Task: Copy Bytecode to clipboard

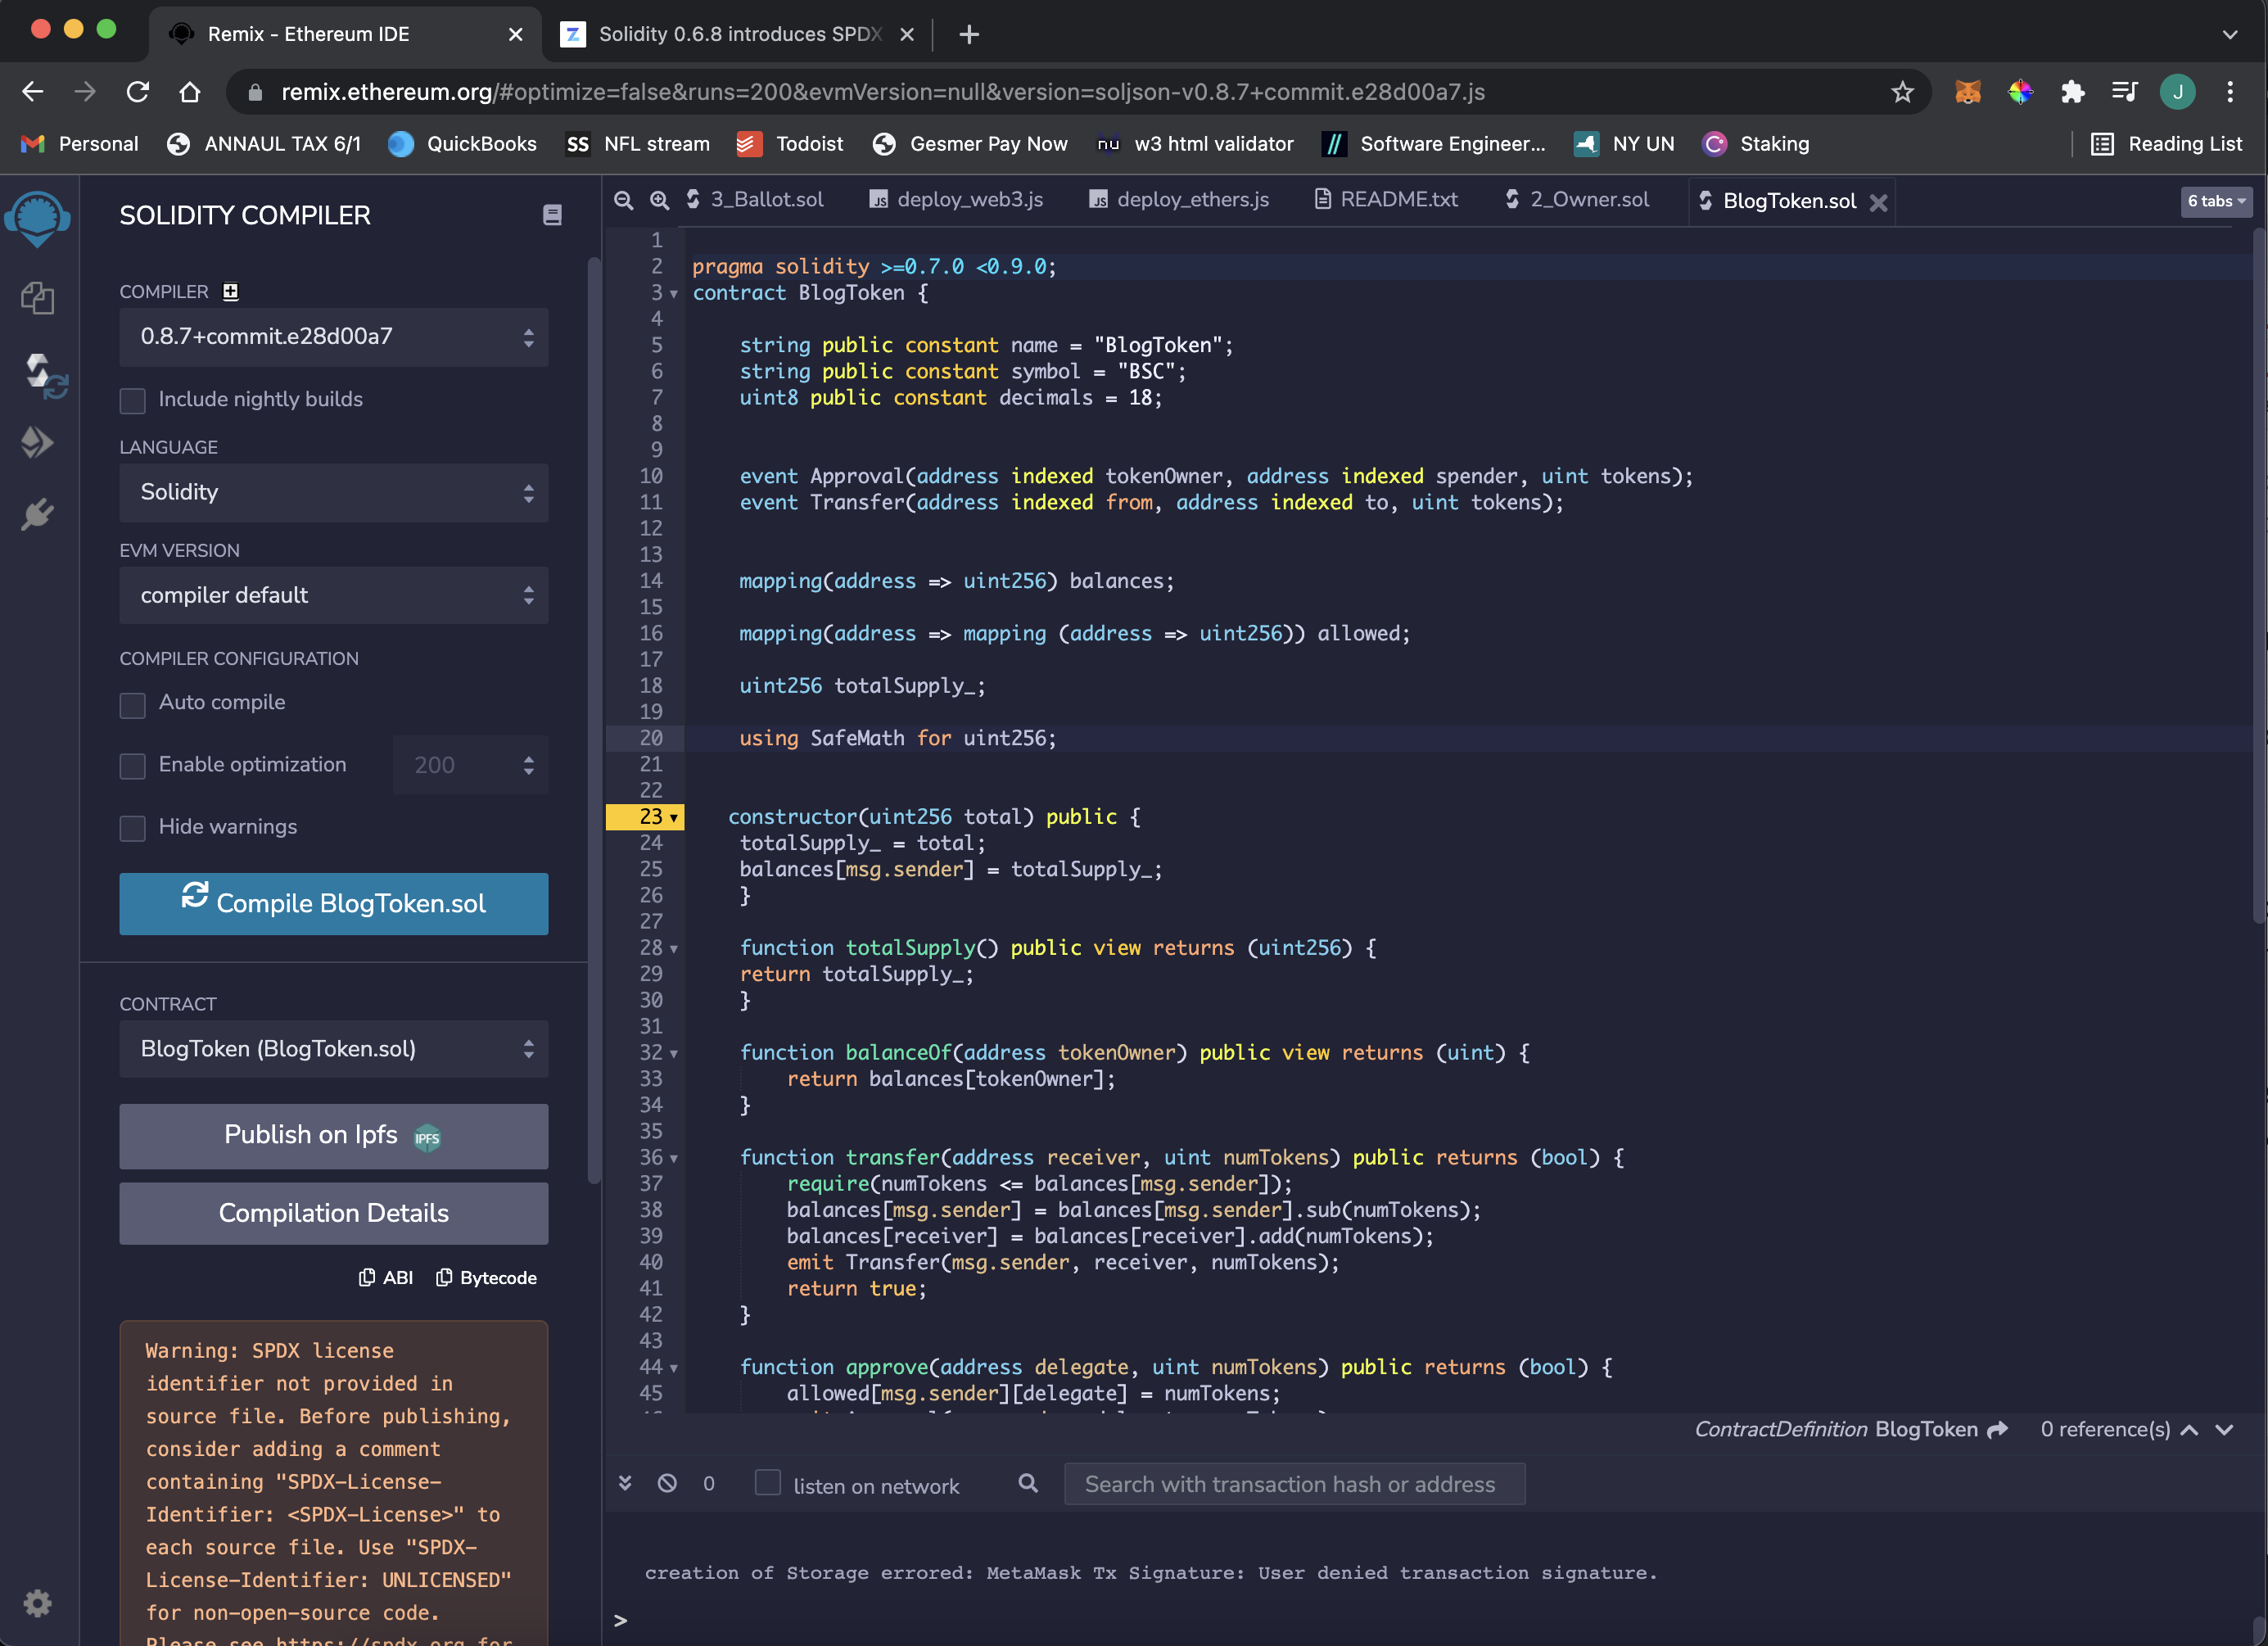Action: (487, 1277)
